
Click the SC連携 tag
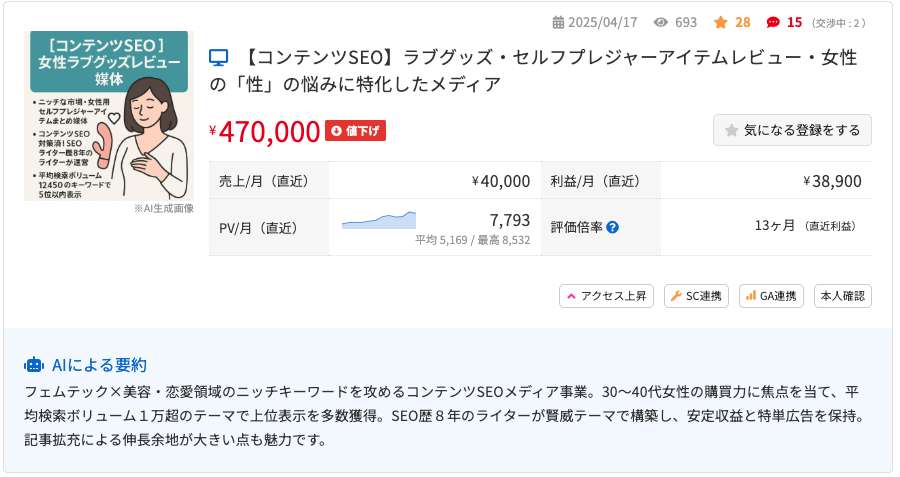(697, 296)
